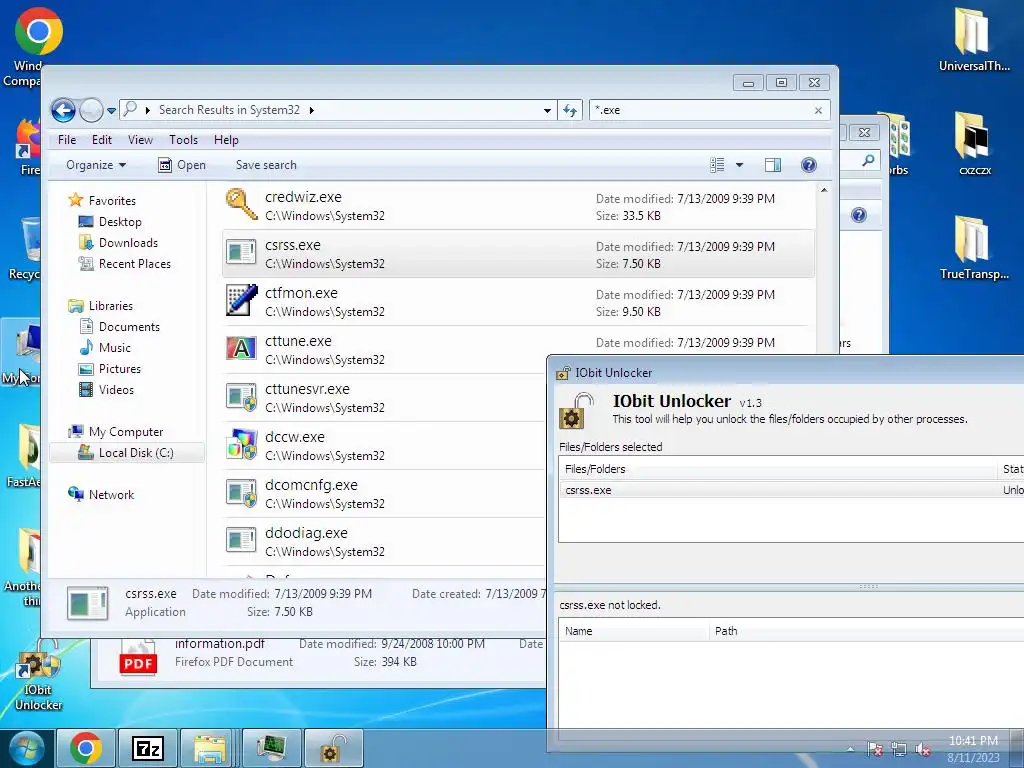This screenshot has width=1024, height=768.
Task: Open the cxzczx desktop folder
Action: (974, 144)
